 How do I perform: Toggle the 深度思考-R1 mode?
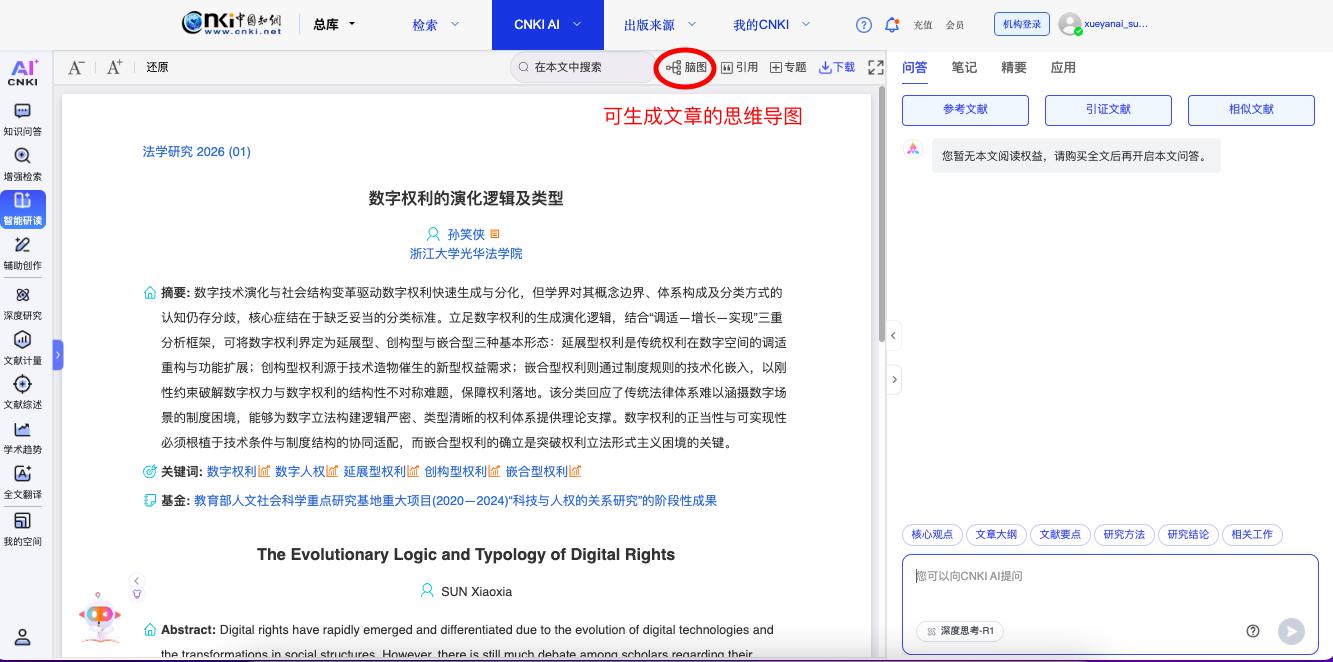click(960, 631)
